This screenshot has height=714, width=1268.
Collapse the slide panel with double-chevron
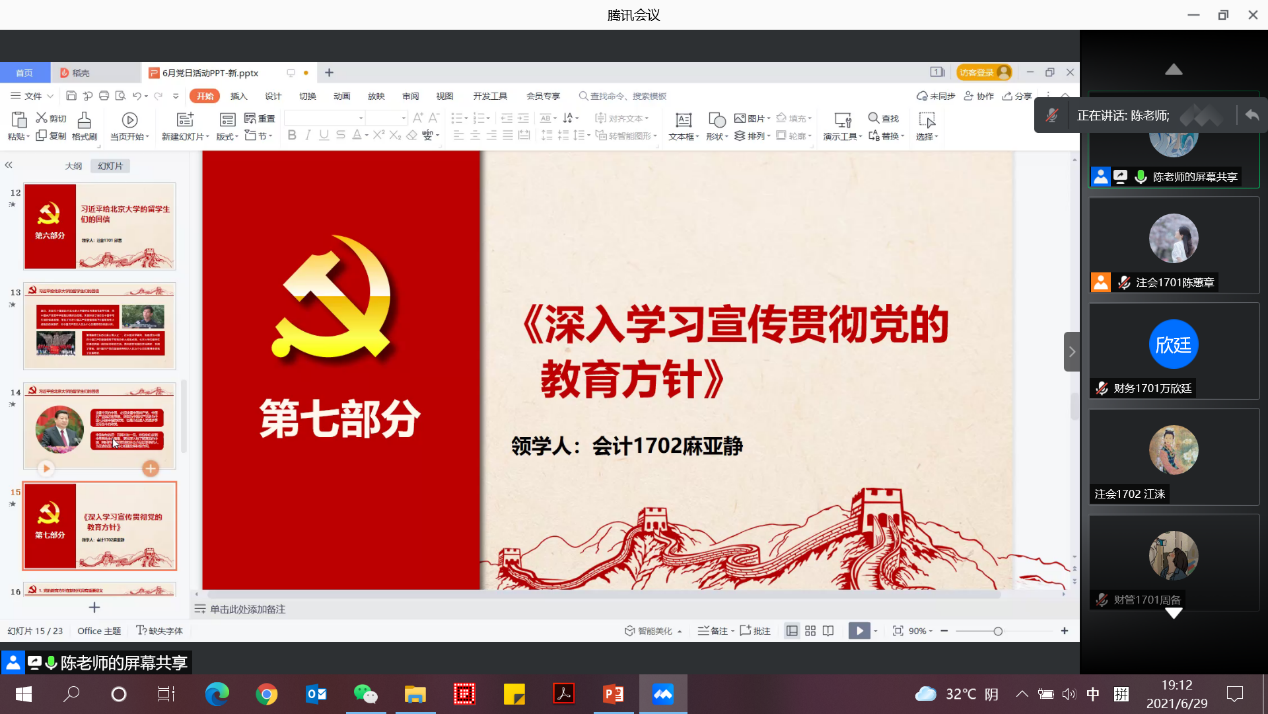pos(9,166)
